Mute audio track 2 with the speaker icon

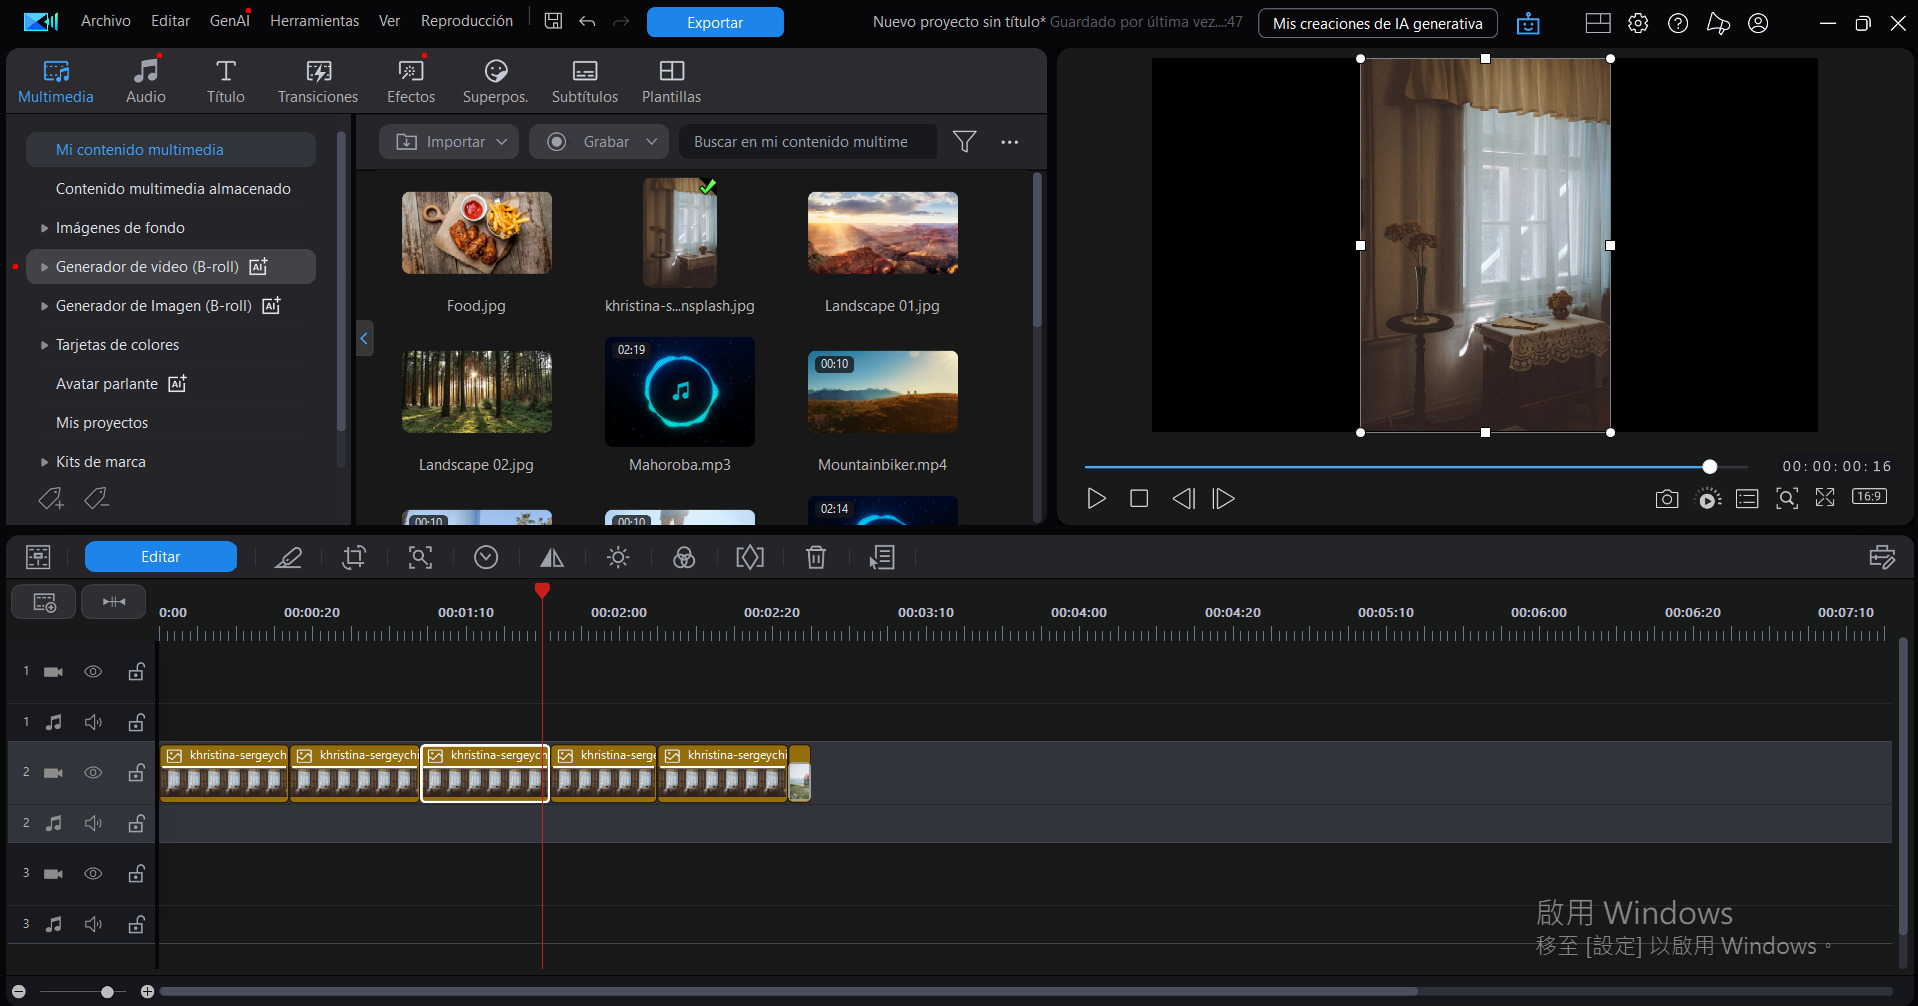coord(93,822)
